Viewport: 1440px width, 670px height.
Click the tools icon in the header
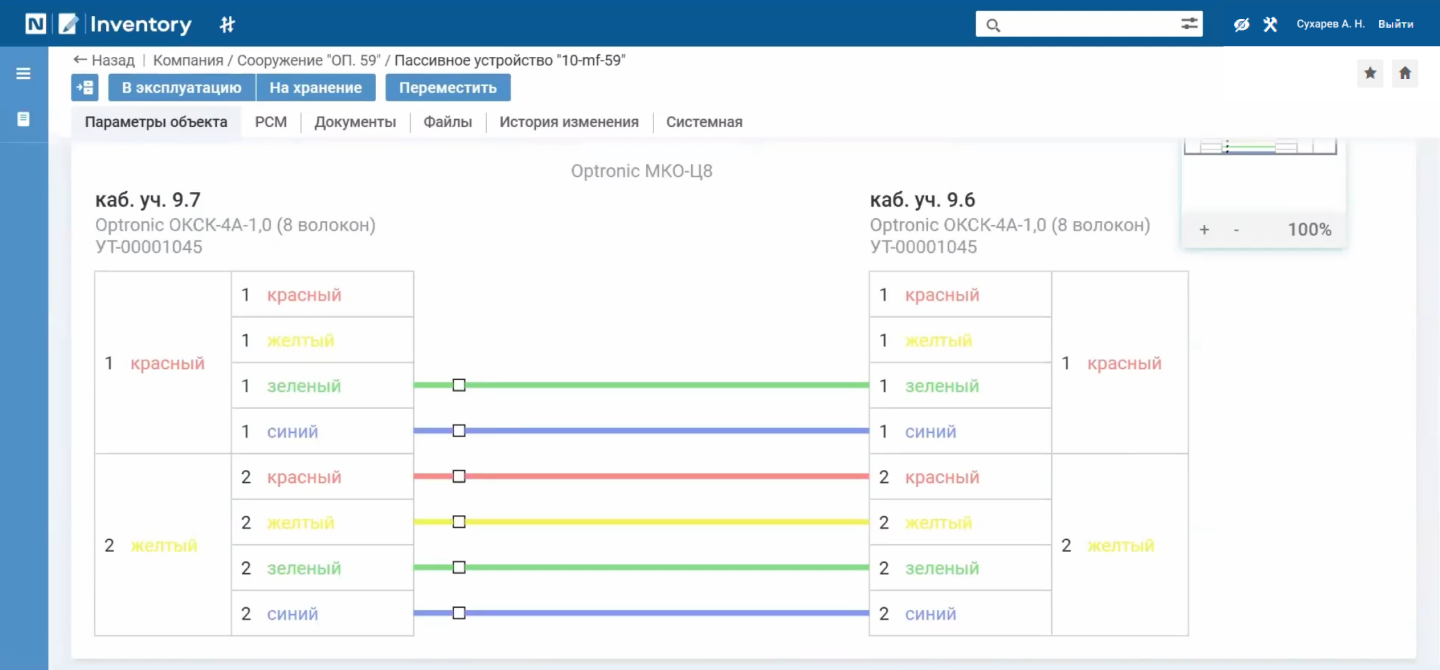click(1270, 24)
